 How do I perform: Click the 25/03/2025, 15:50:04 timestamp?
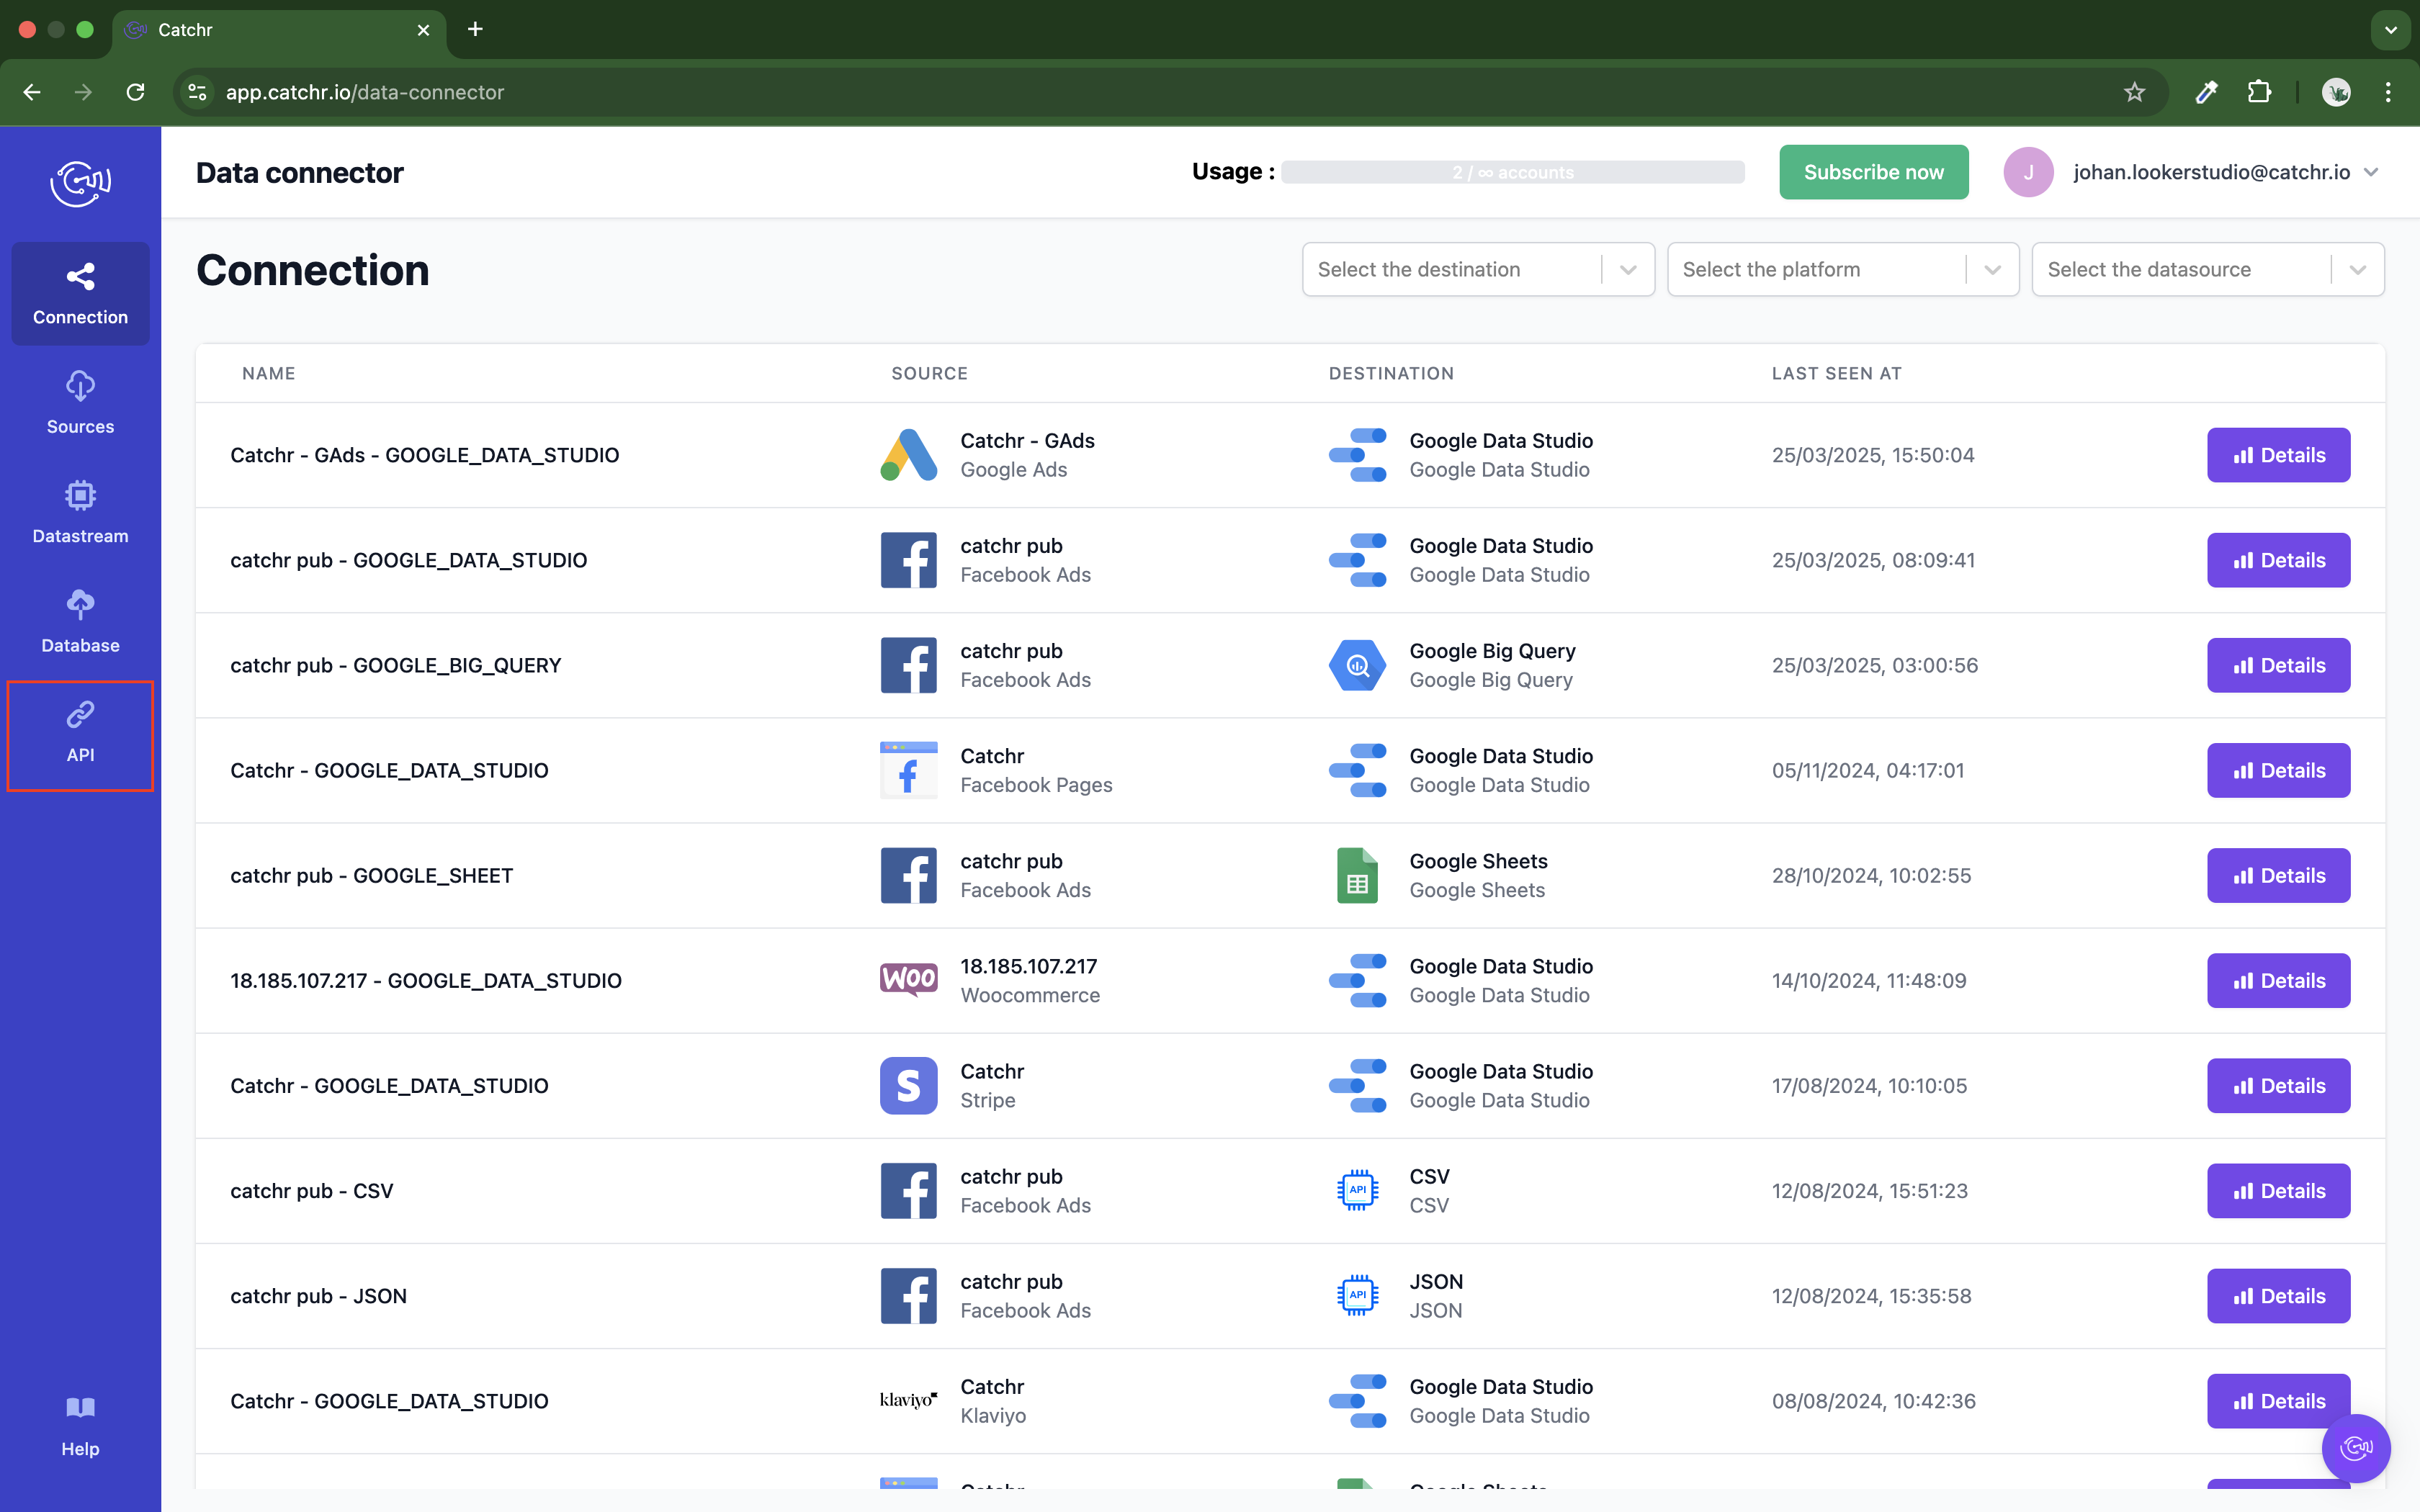point(1872,455)
